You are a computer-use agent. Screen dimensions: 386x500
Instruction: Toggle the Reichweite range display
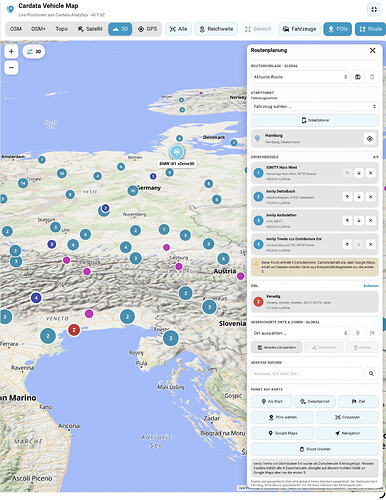[x=216, y=29]
